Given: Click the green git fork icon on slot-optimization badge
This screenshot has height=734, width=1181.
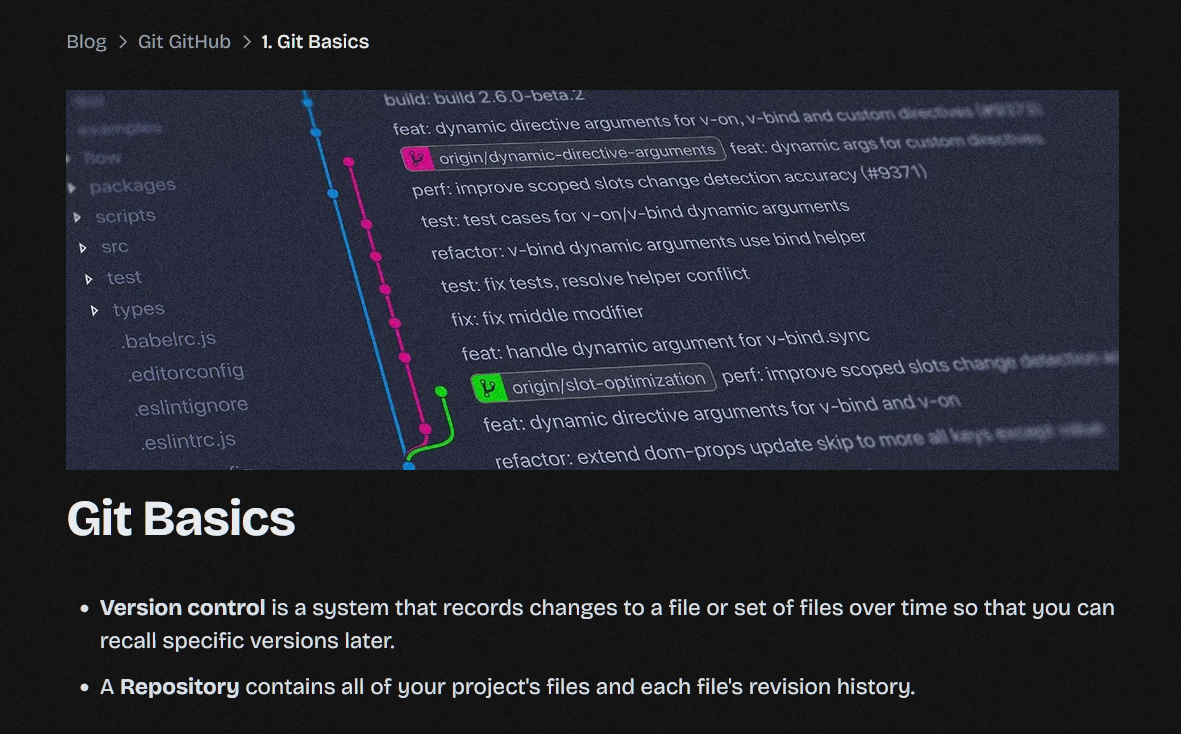Looking at the screenshot, I should (x=488, y=388).
